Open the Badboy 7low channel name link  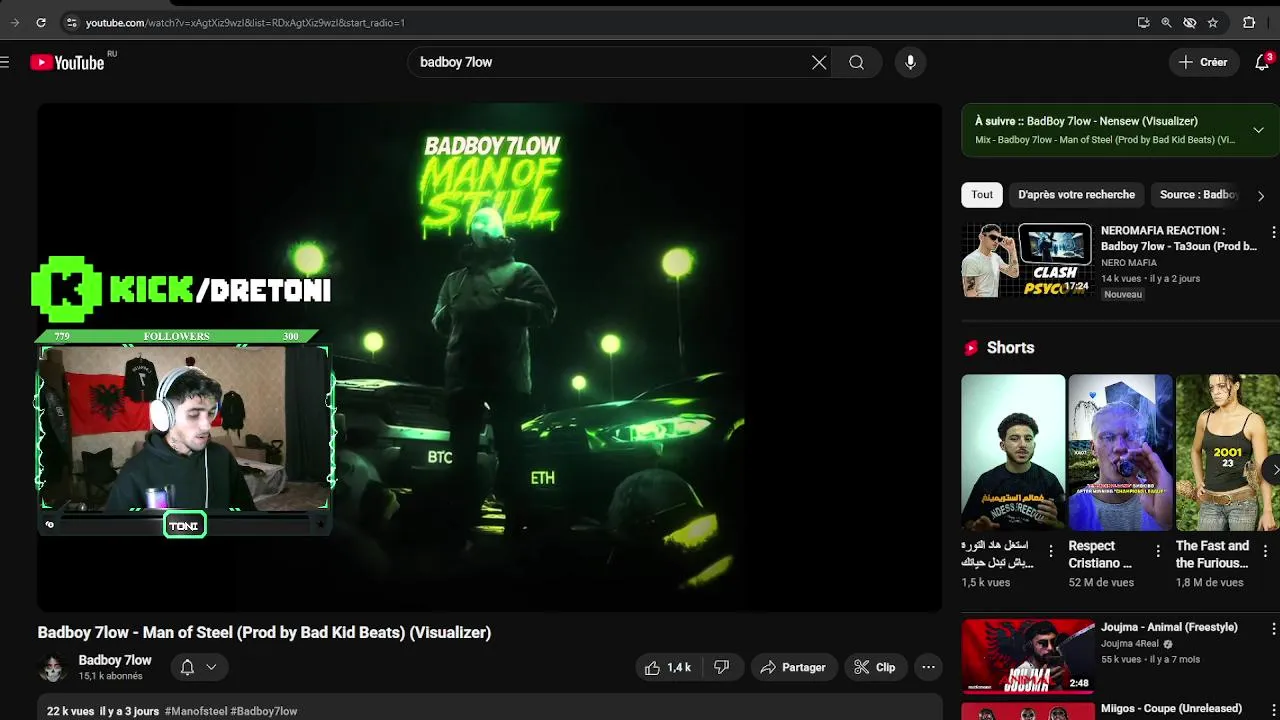coord(115,660)
